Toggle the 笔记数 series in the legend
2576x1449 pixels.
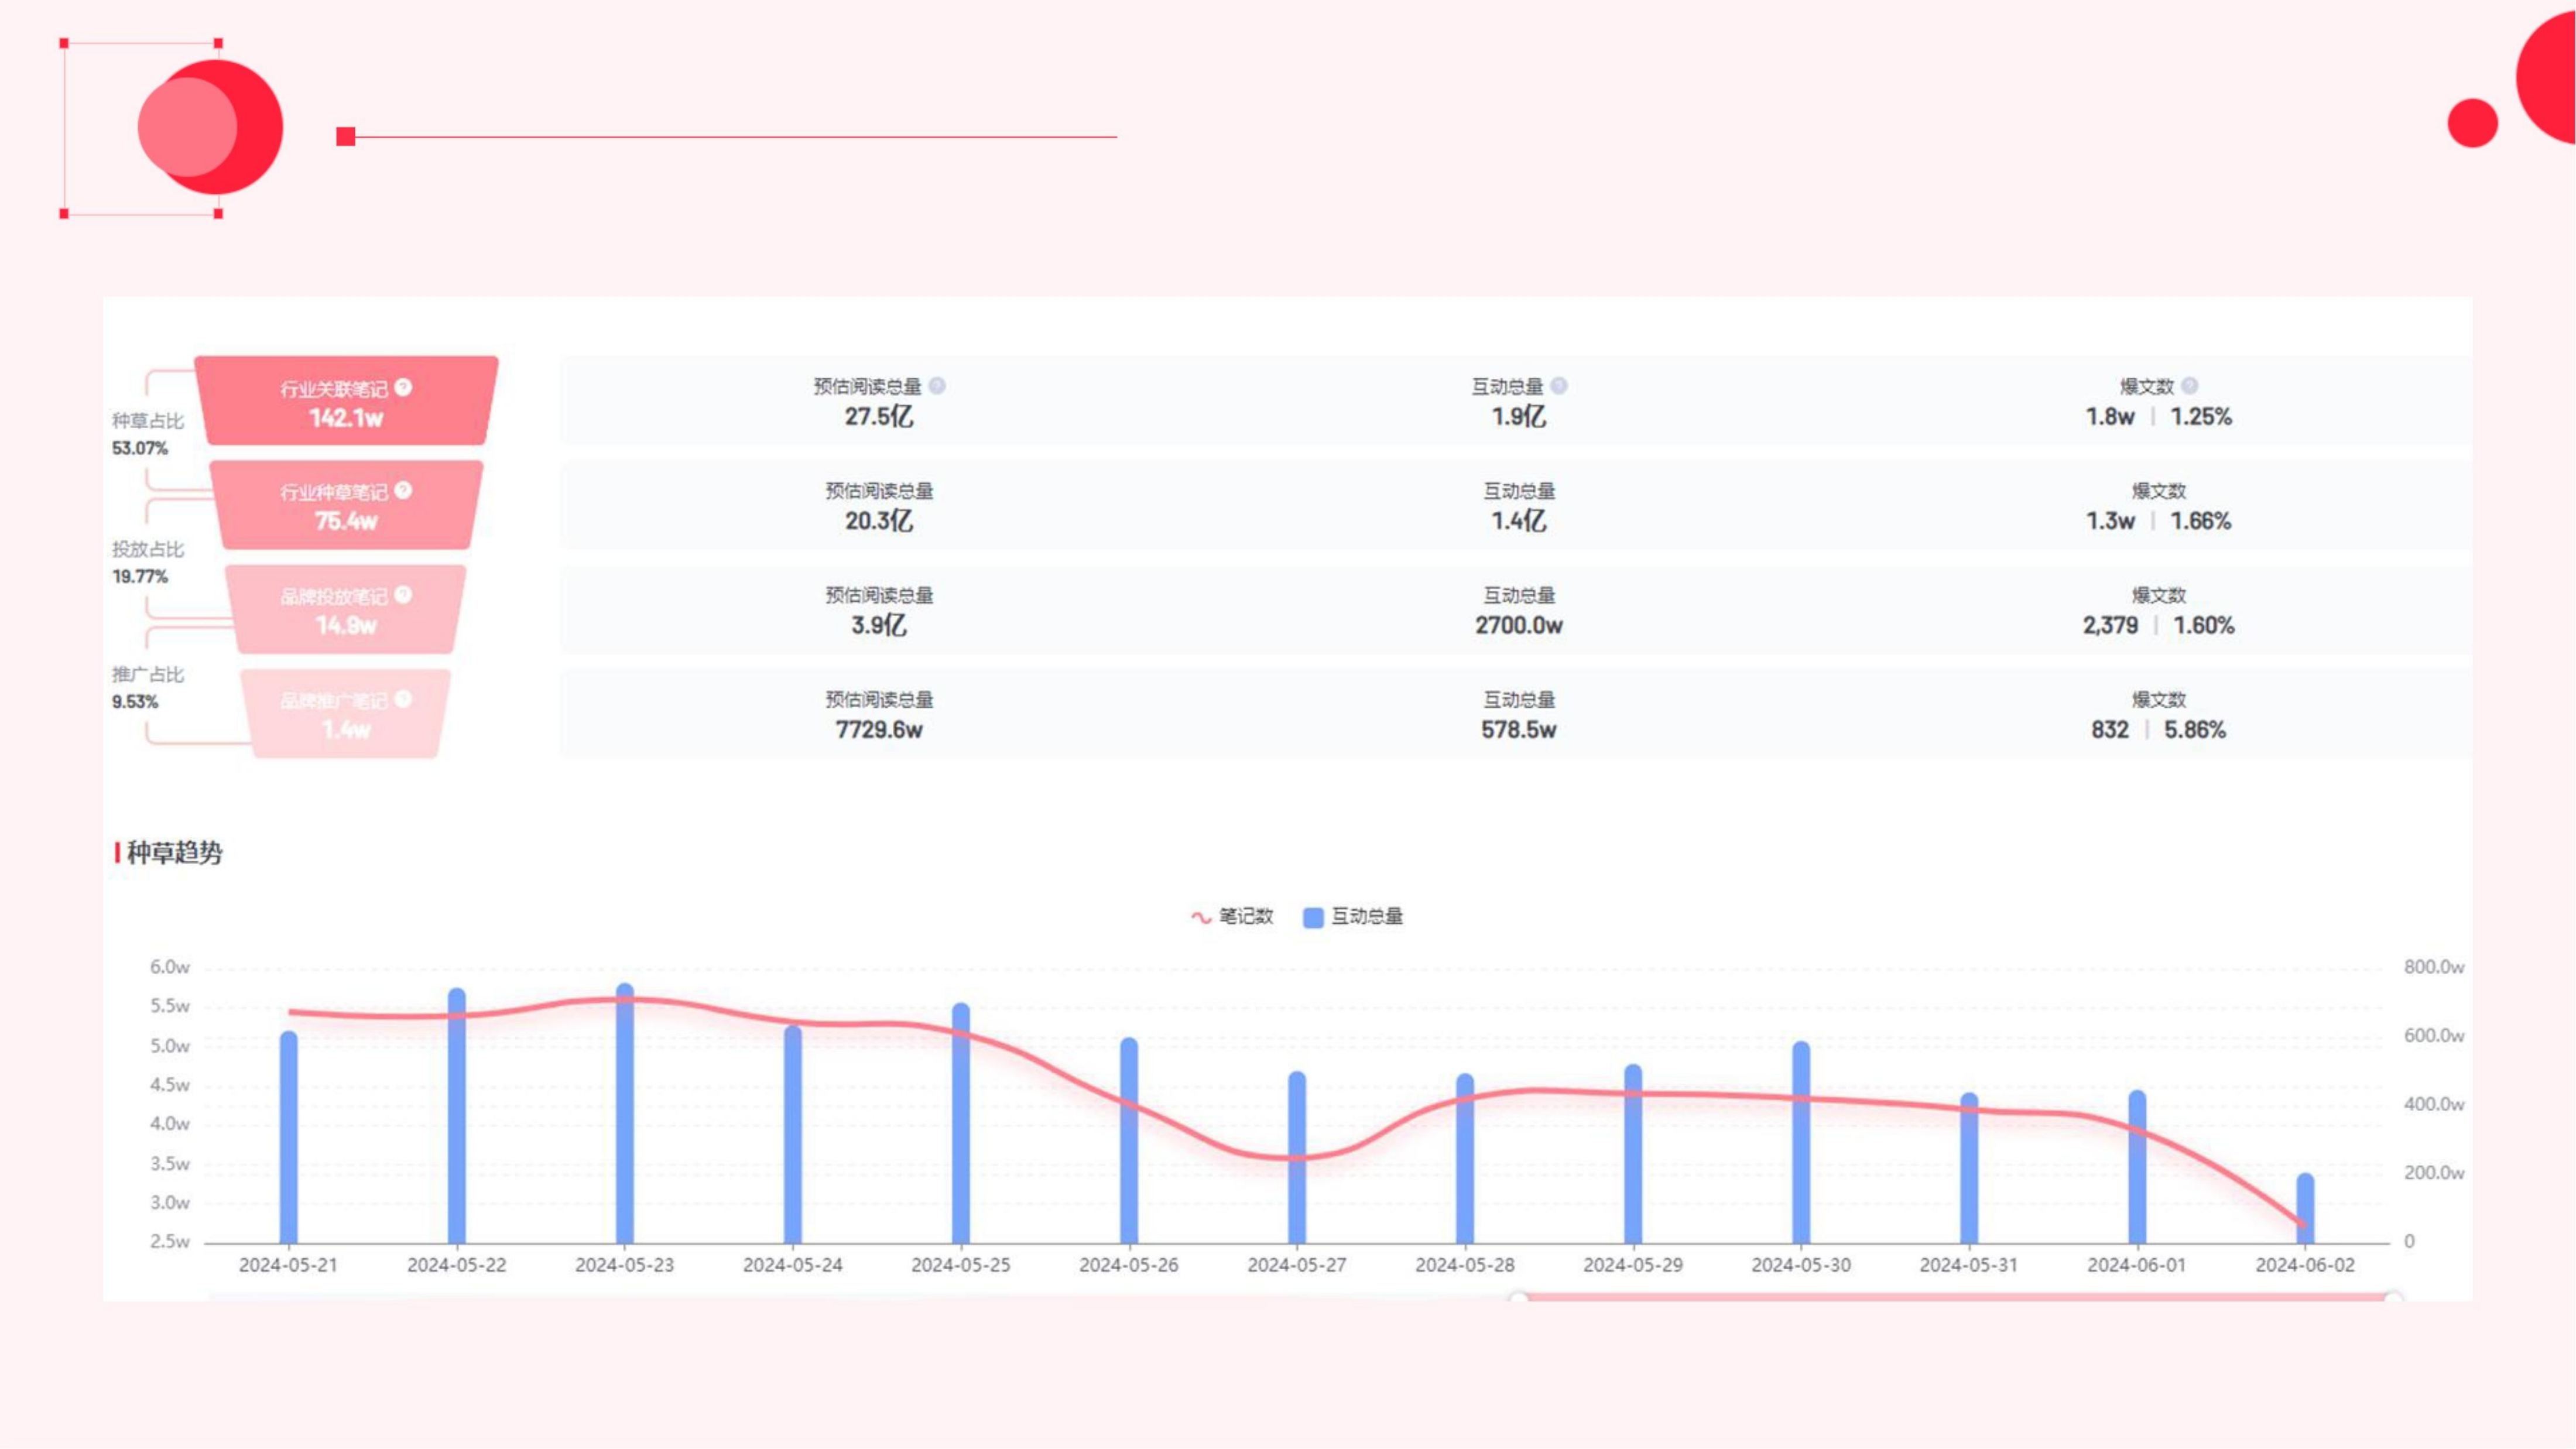pos(1246,916)
